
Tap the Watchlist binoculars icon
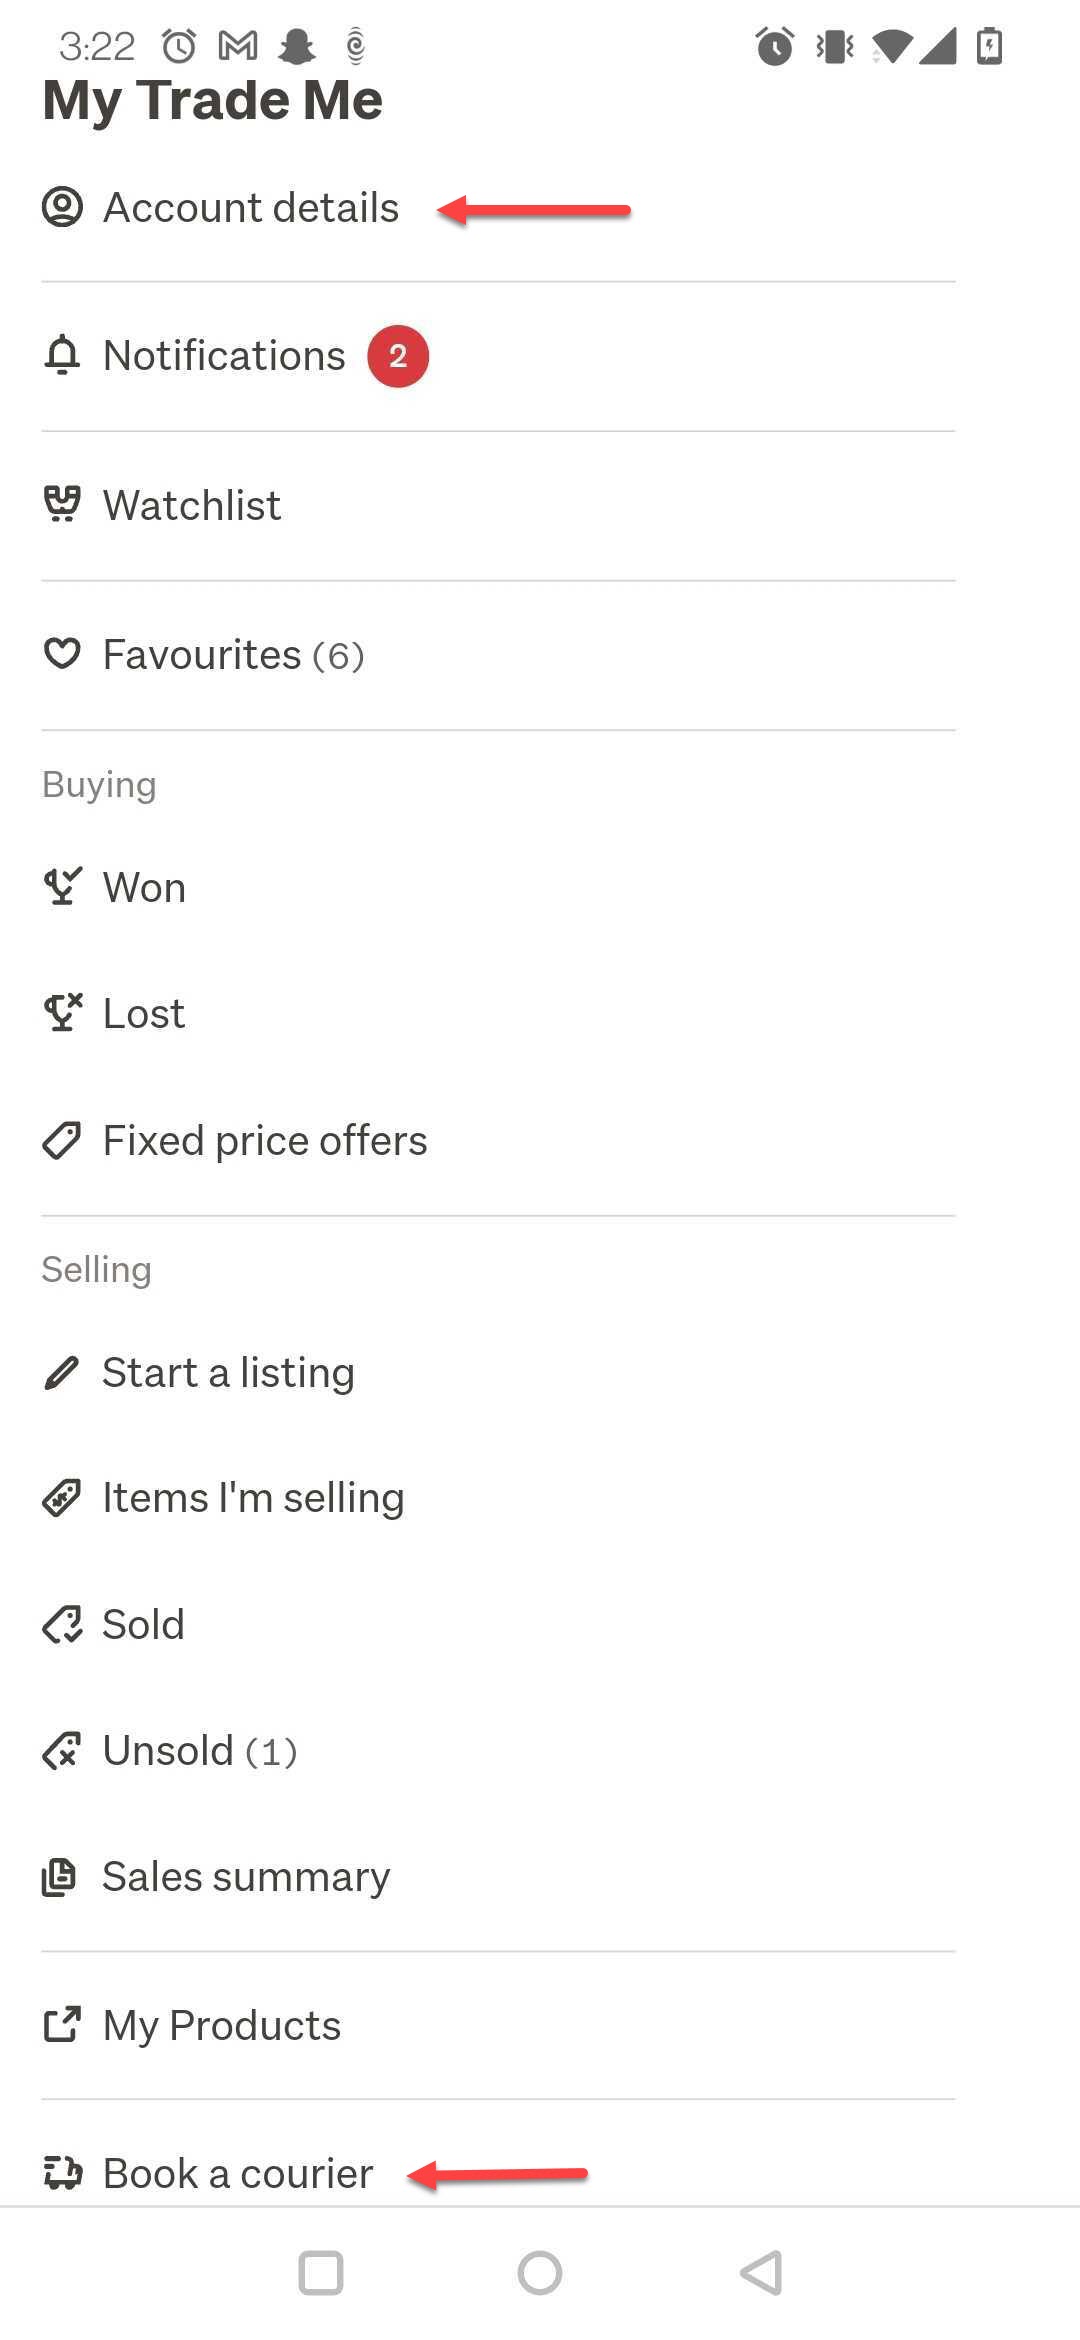[x=62, y=504]
